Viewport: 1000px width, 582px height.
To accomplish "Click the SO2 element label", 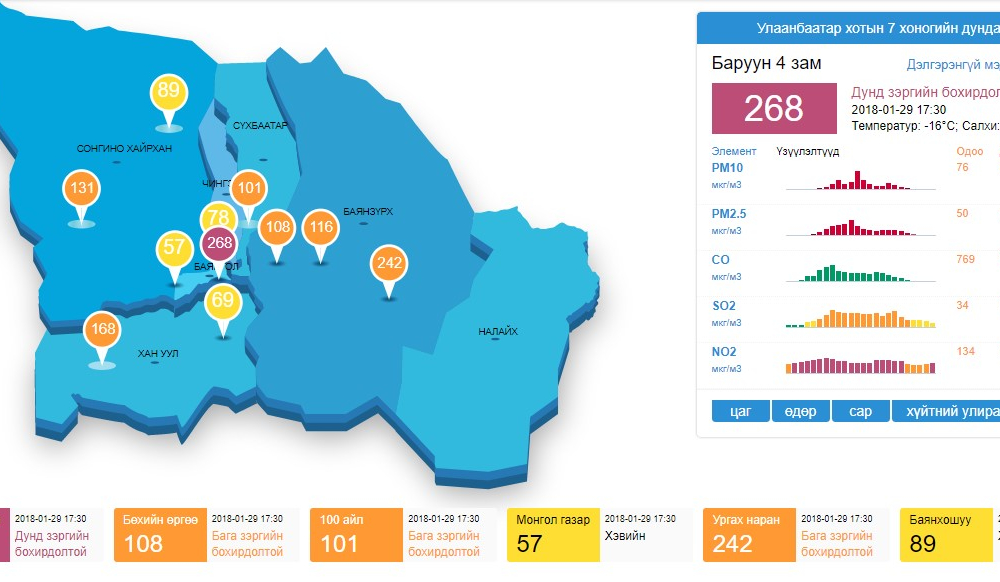I will pyautogui.click(x=723, y=305).
